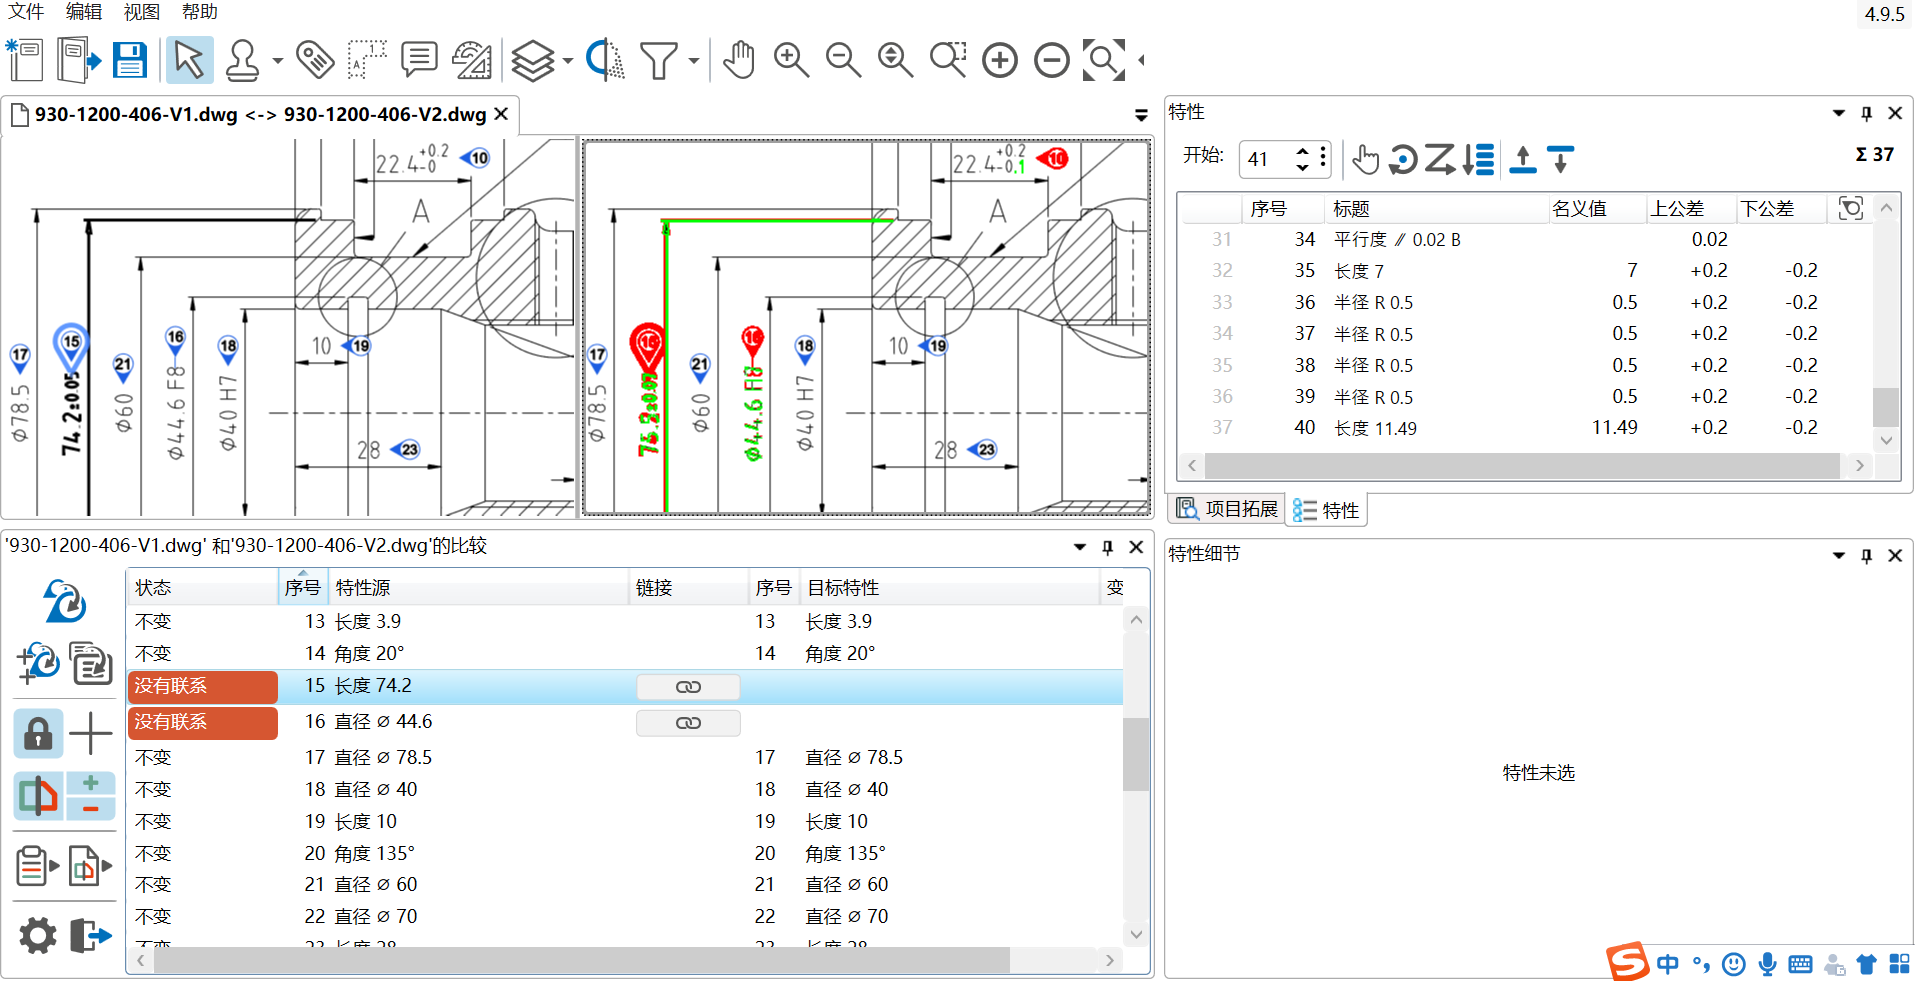This screenshot has width=1915, height=981.
Task: Toggle the overlay comparison view button
Action: click(x=38, y=796)
